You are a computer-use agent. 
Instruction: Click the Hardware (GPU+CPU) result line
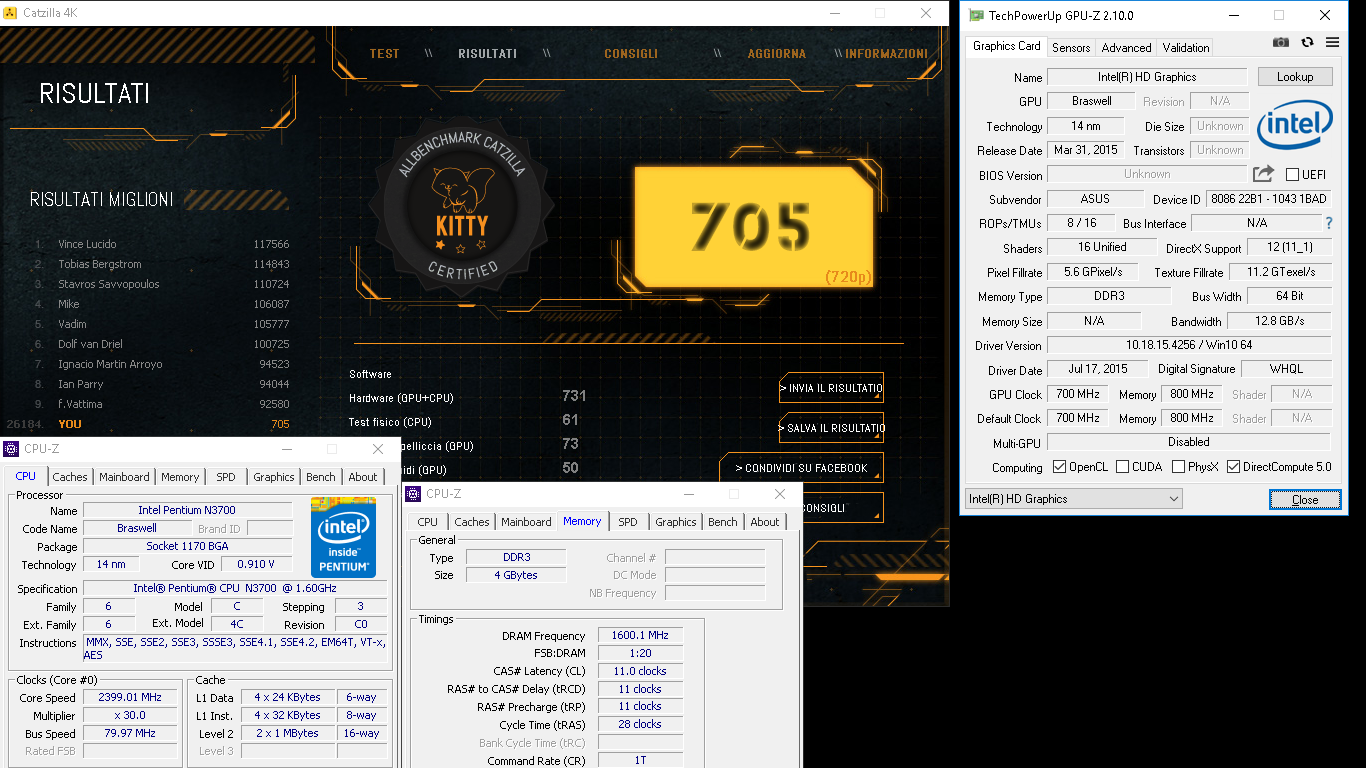tap(468, 398)
